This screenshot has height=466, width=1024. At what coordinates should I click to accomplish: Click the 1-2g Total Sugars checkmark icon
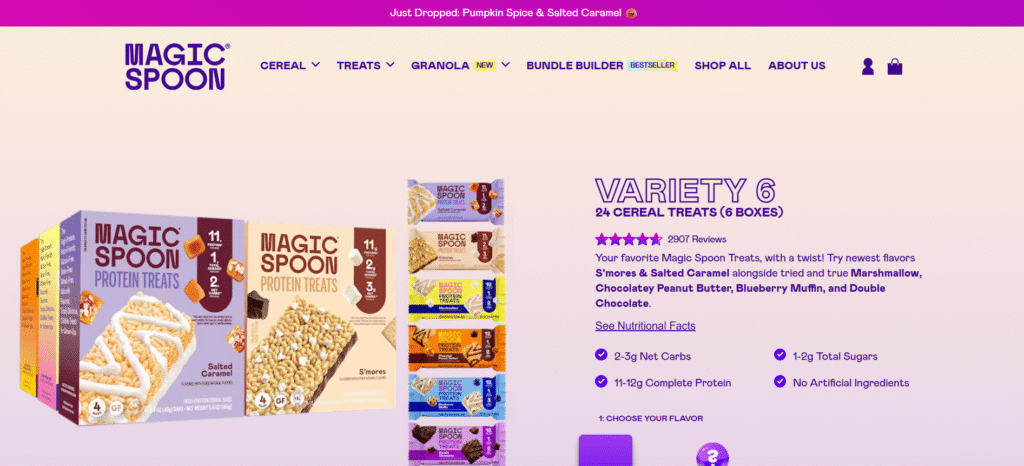click(x=780, y=354)
